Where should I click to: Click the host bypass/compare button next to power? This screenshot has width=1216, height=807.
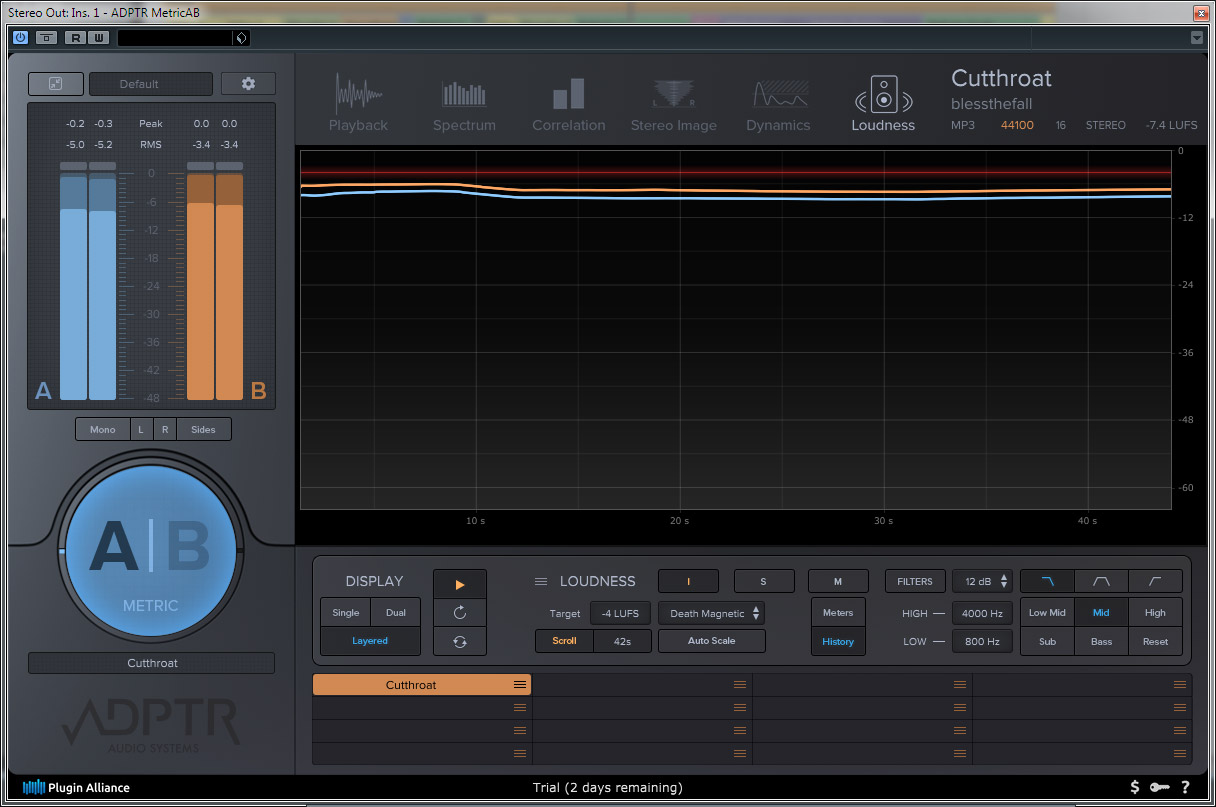(x=47, y=38)
